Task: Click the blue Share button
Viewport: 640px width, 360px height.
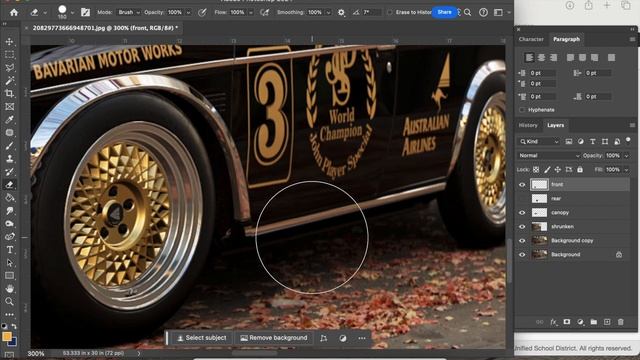Action: 444,12
